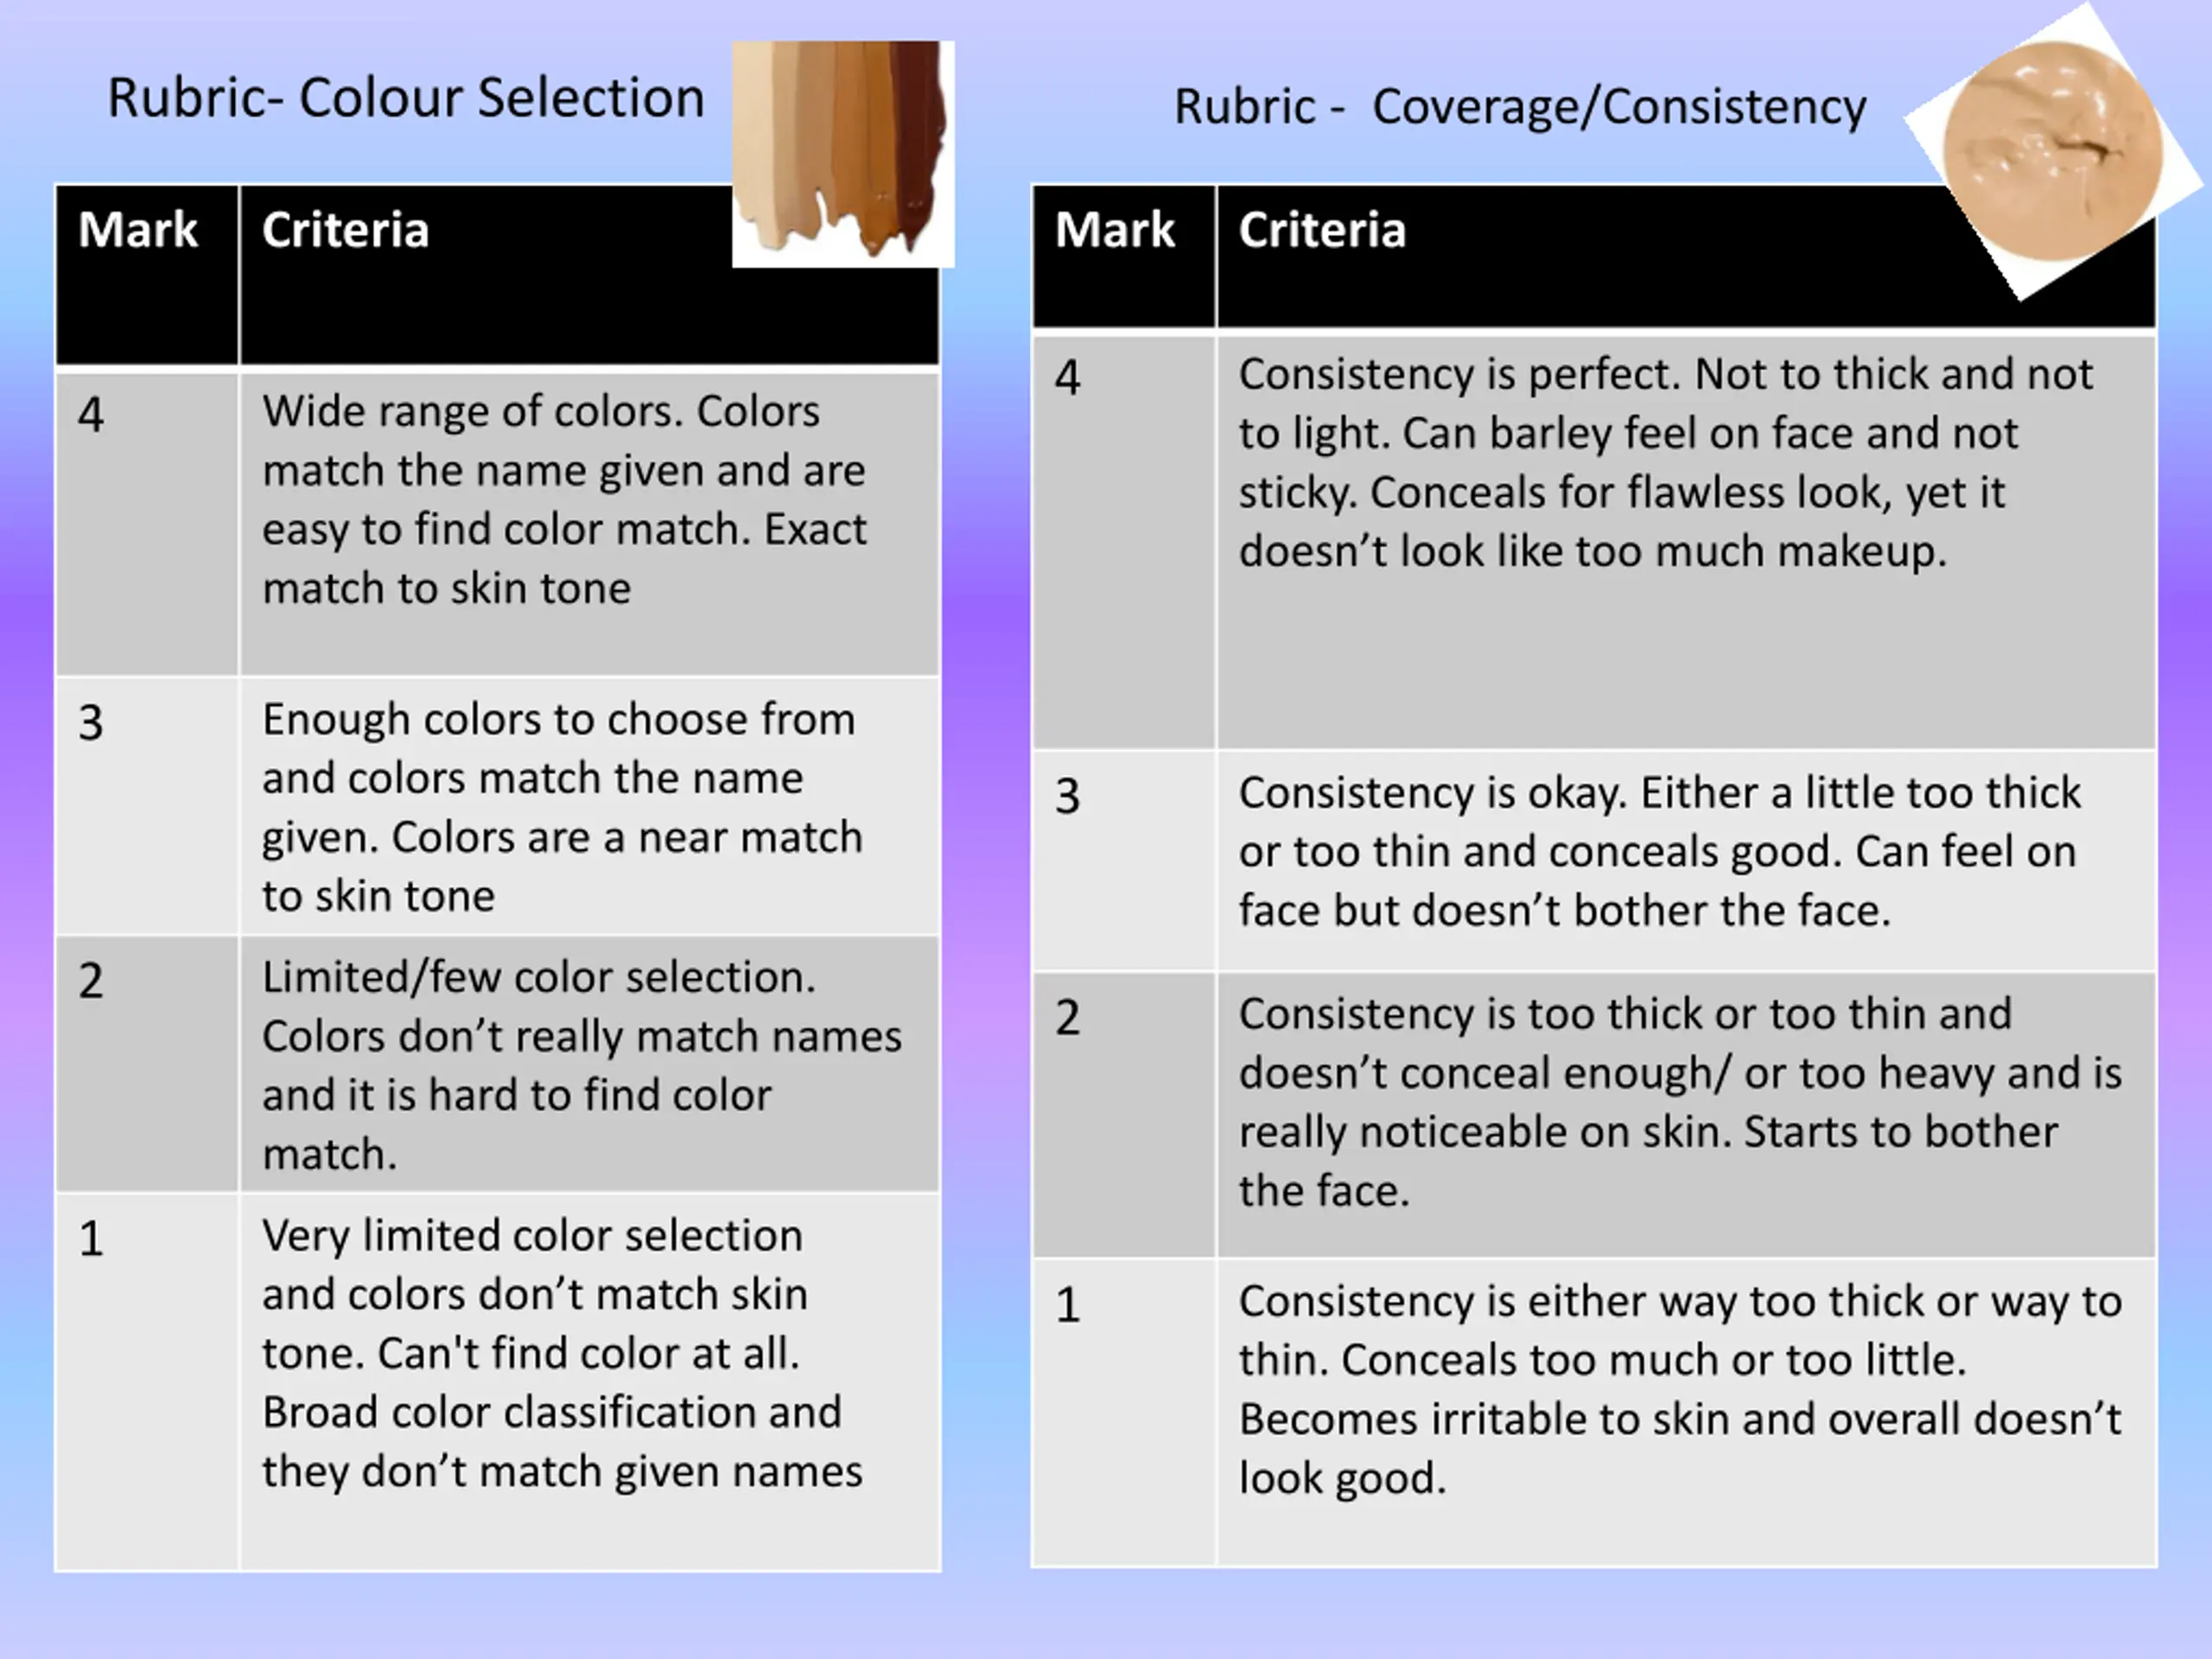This screenshot has height=1659, width=2212.
Task: Click the round beige foundation blob picture
Action: click(x=2052, y=152)
